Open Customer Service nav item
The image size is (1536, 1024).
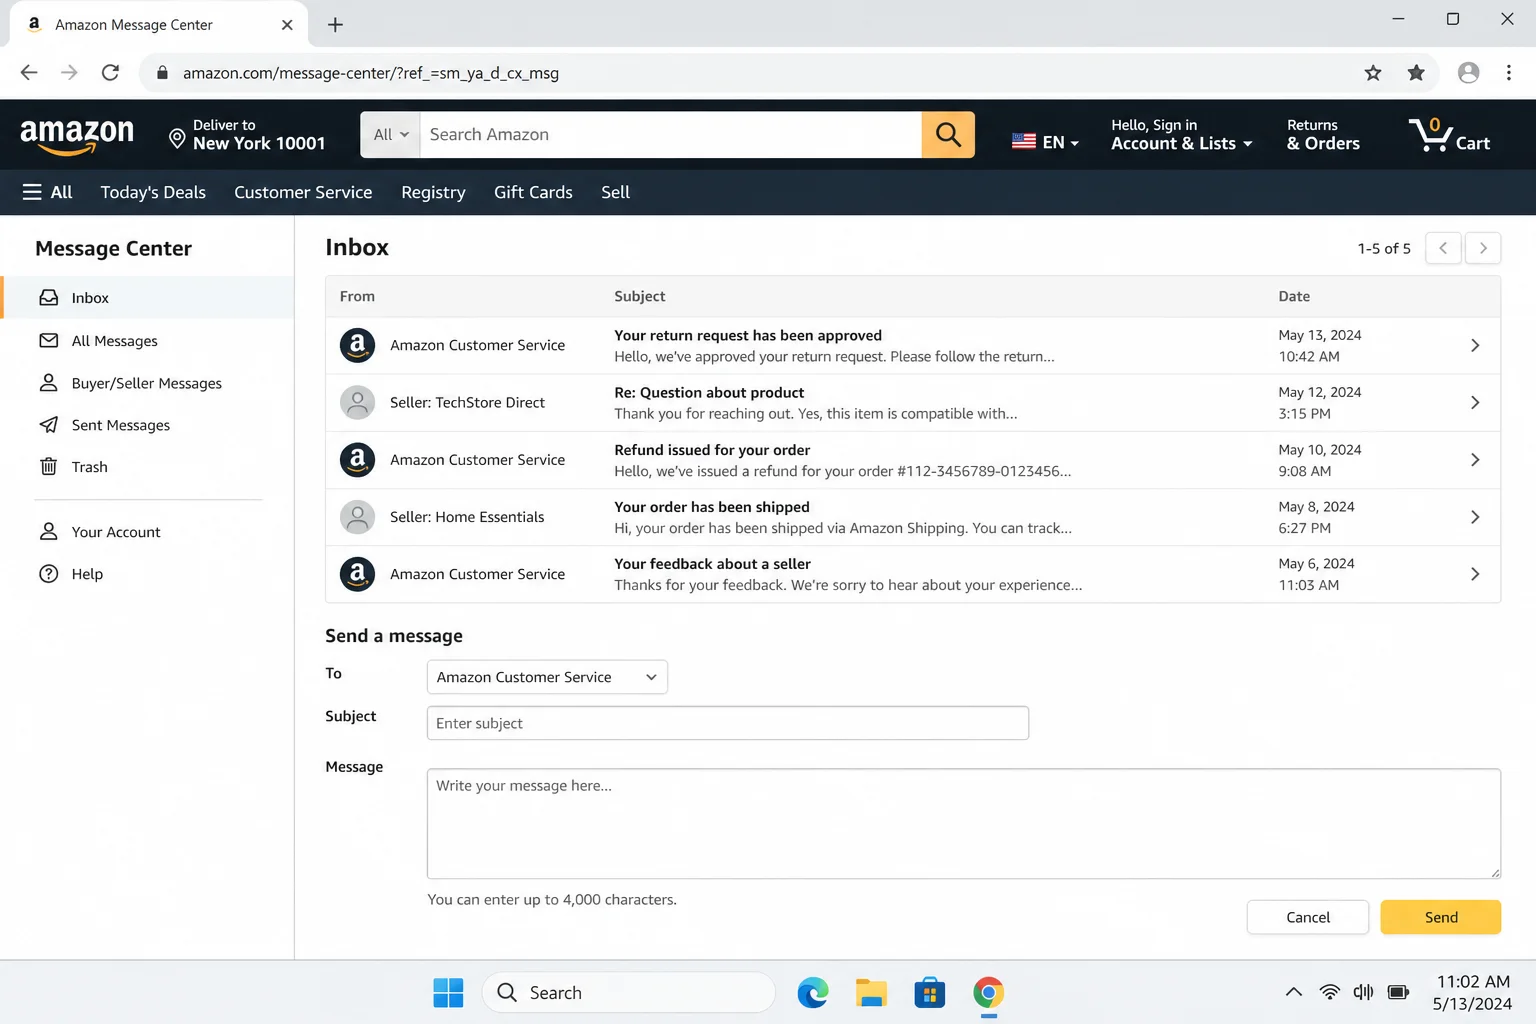303,192
